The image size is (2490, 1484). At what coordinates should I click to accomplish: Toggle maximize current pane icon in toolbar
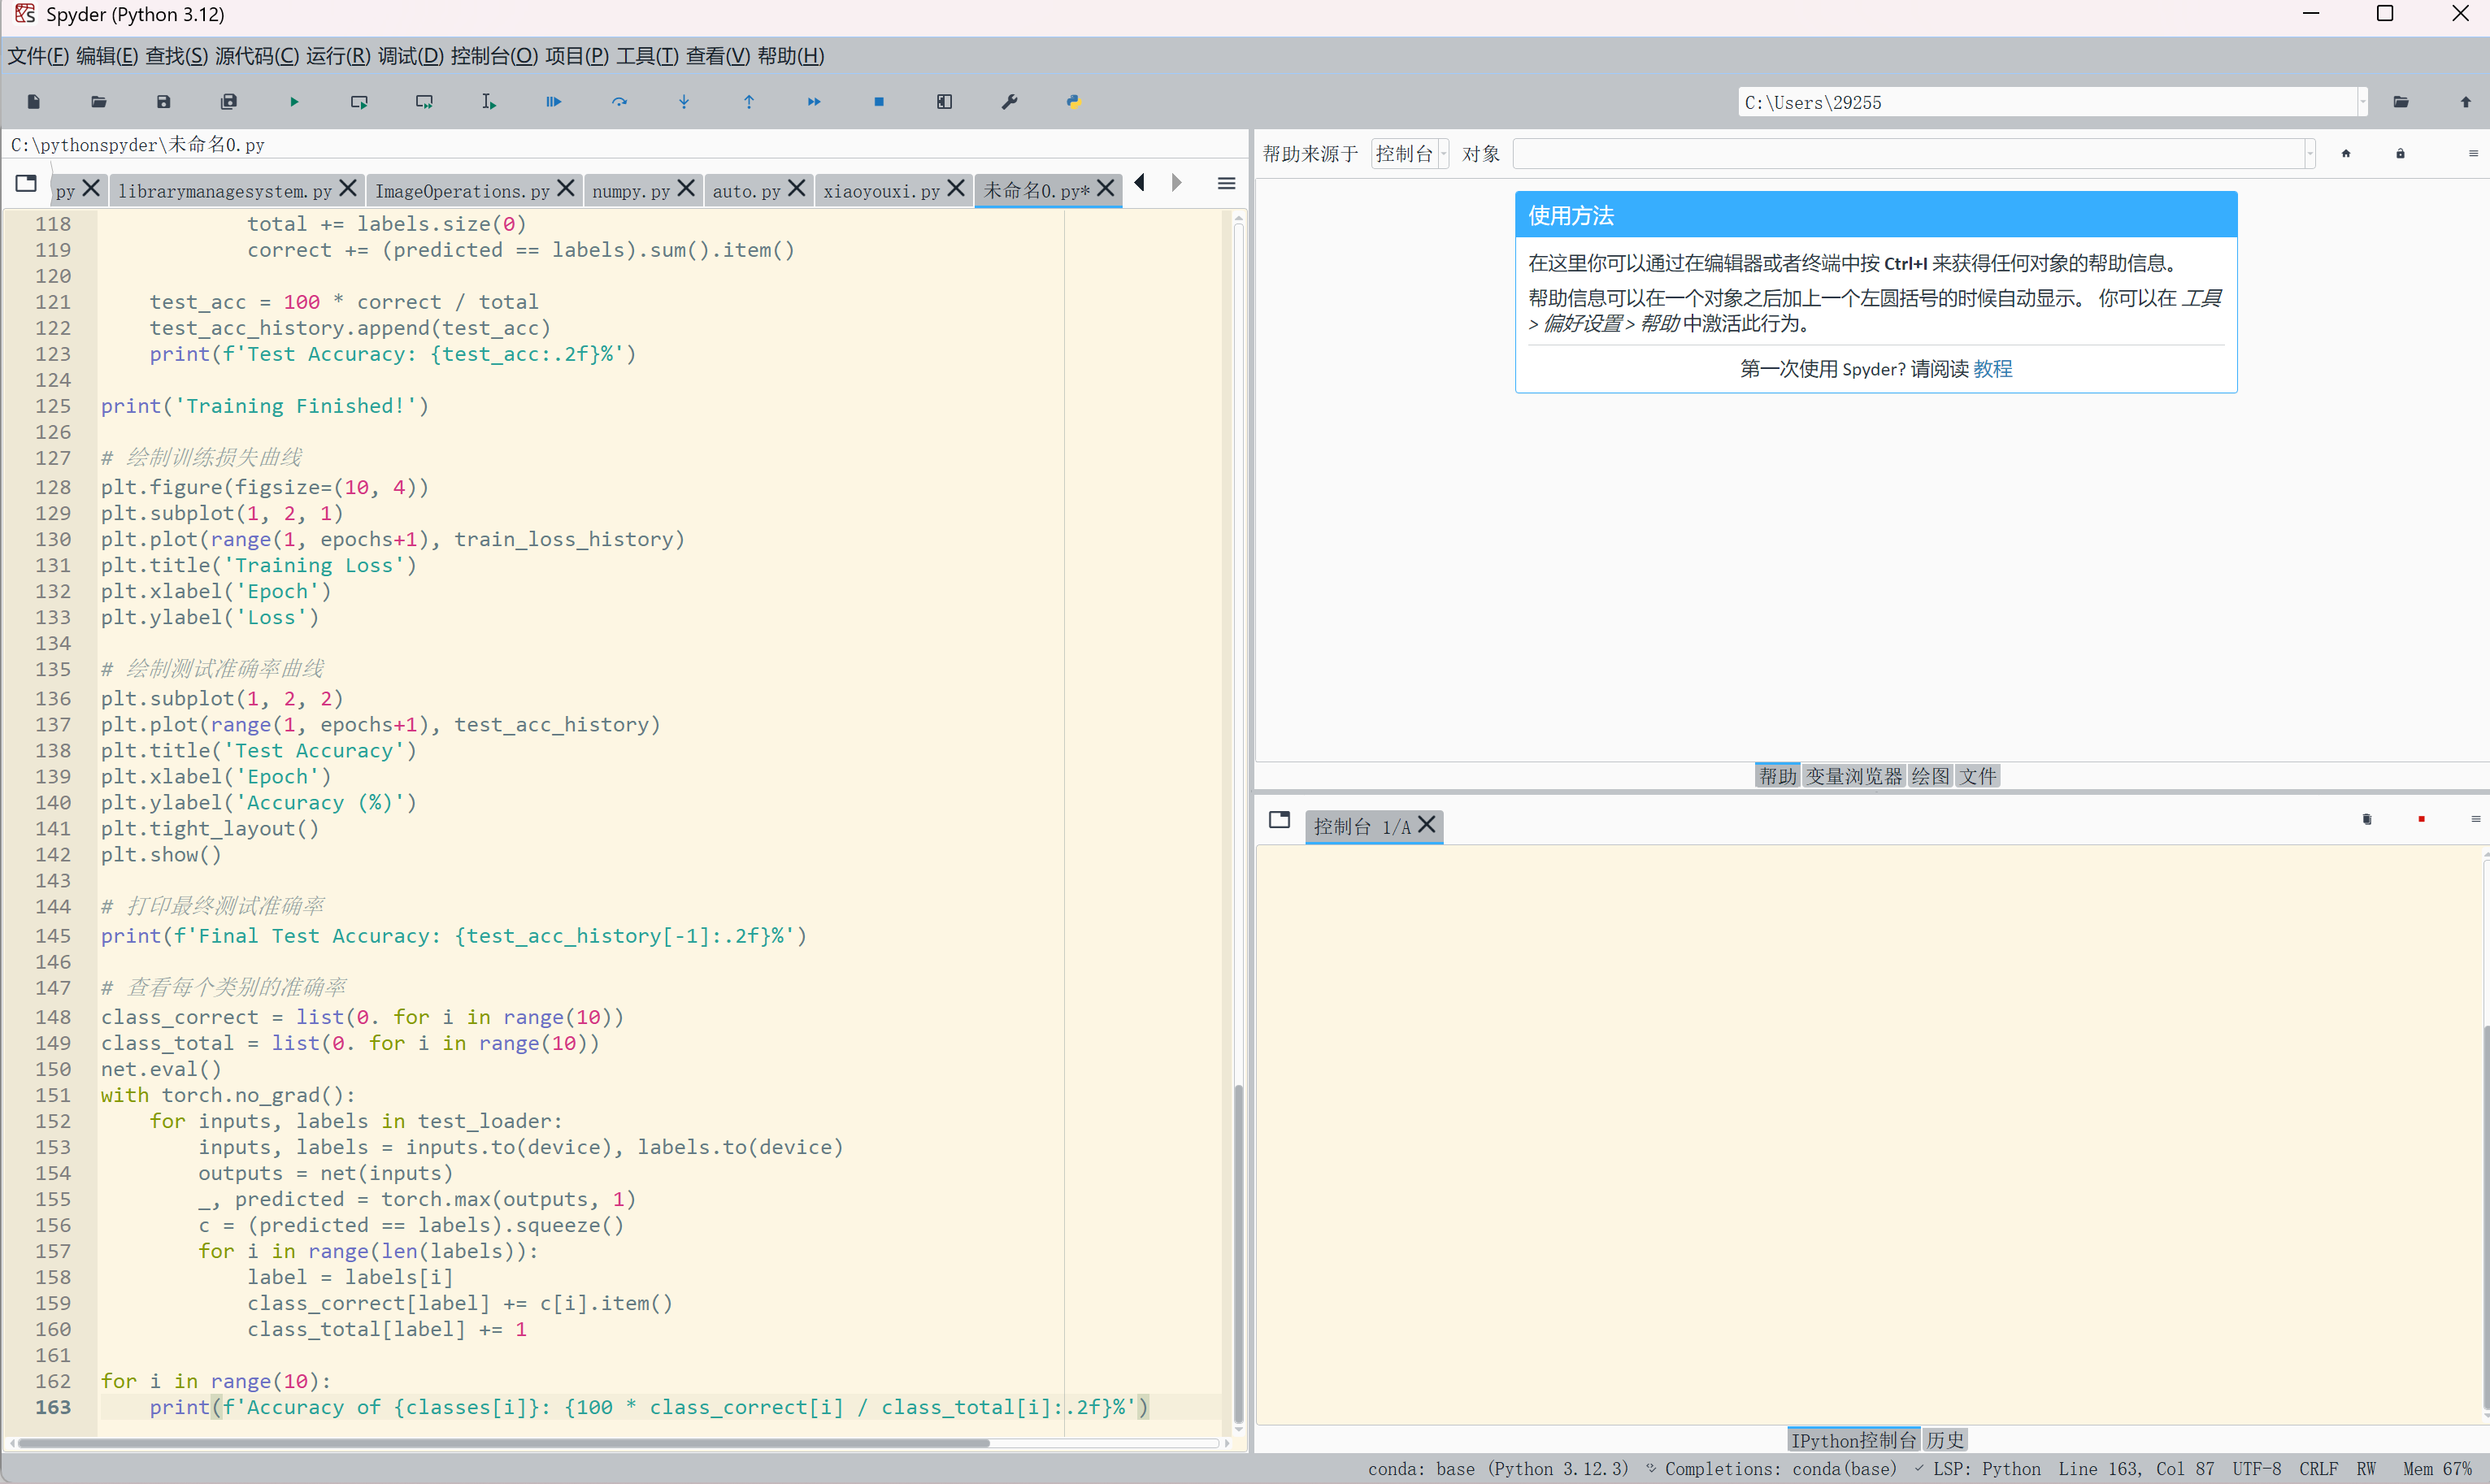944,102
